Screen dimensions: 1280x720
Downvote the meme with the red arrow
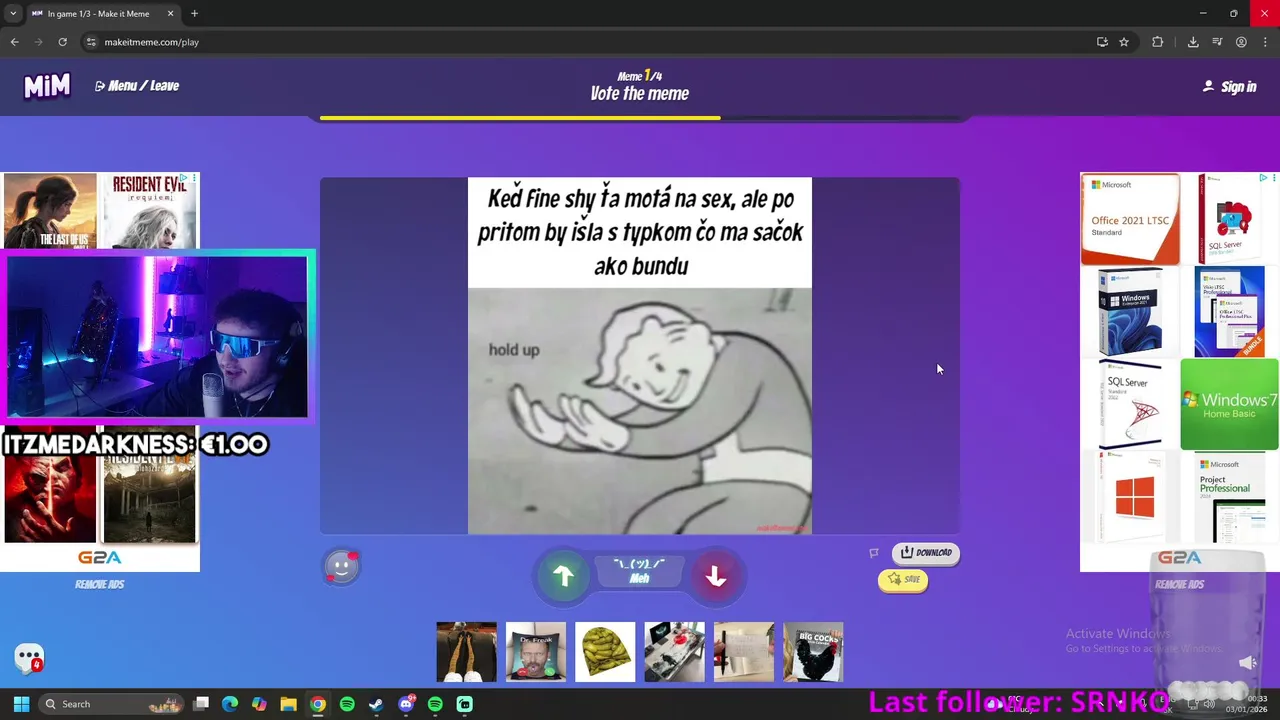pyautogui.click(x=715, y=576)
